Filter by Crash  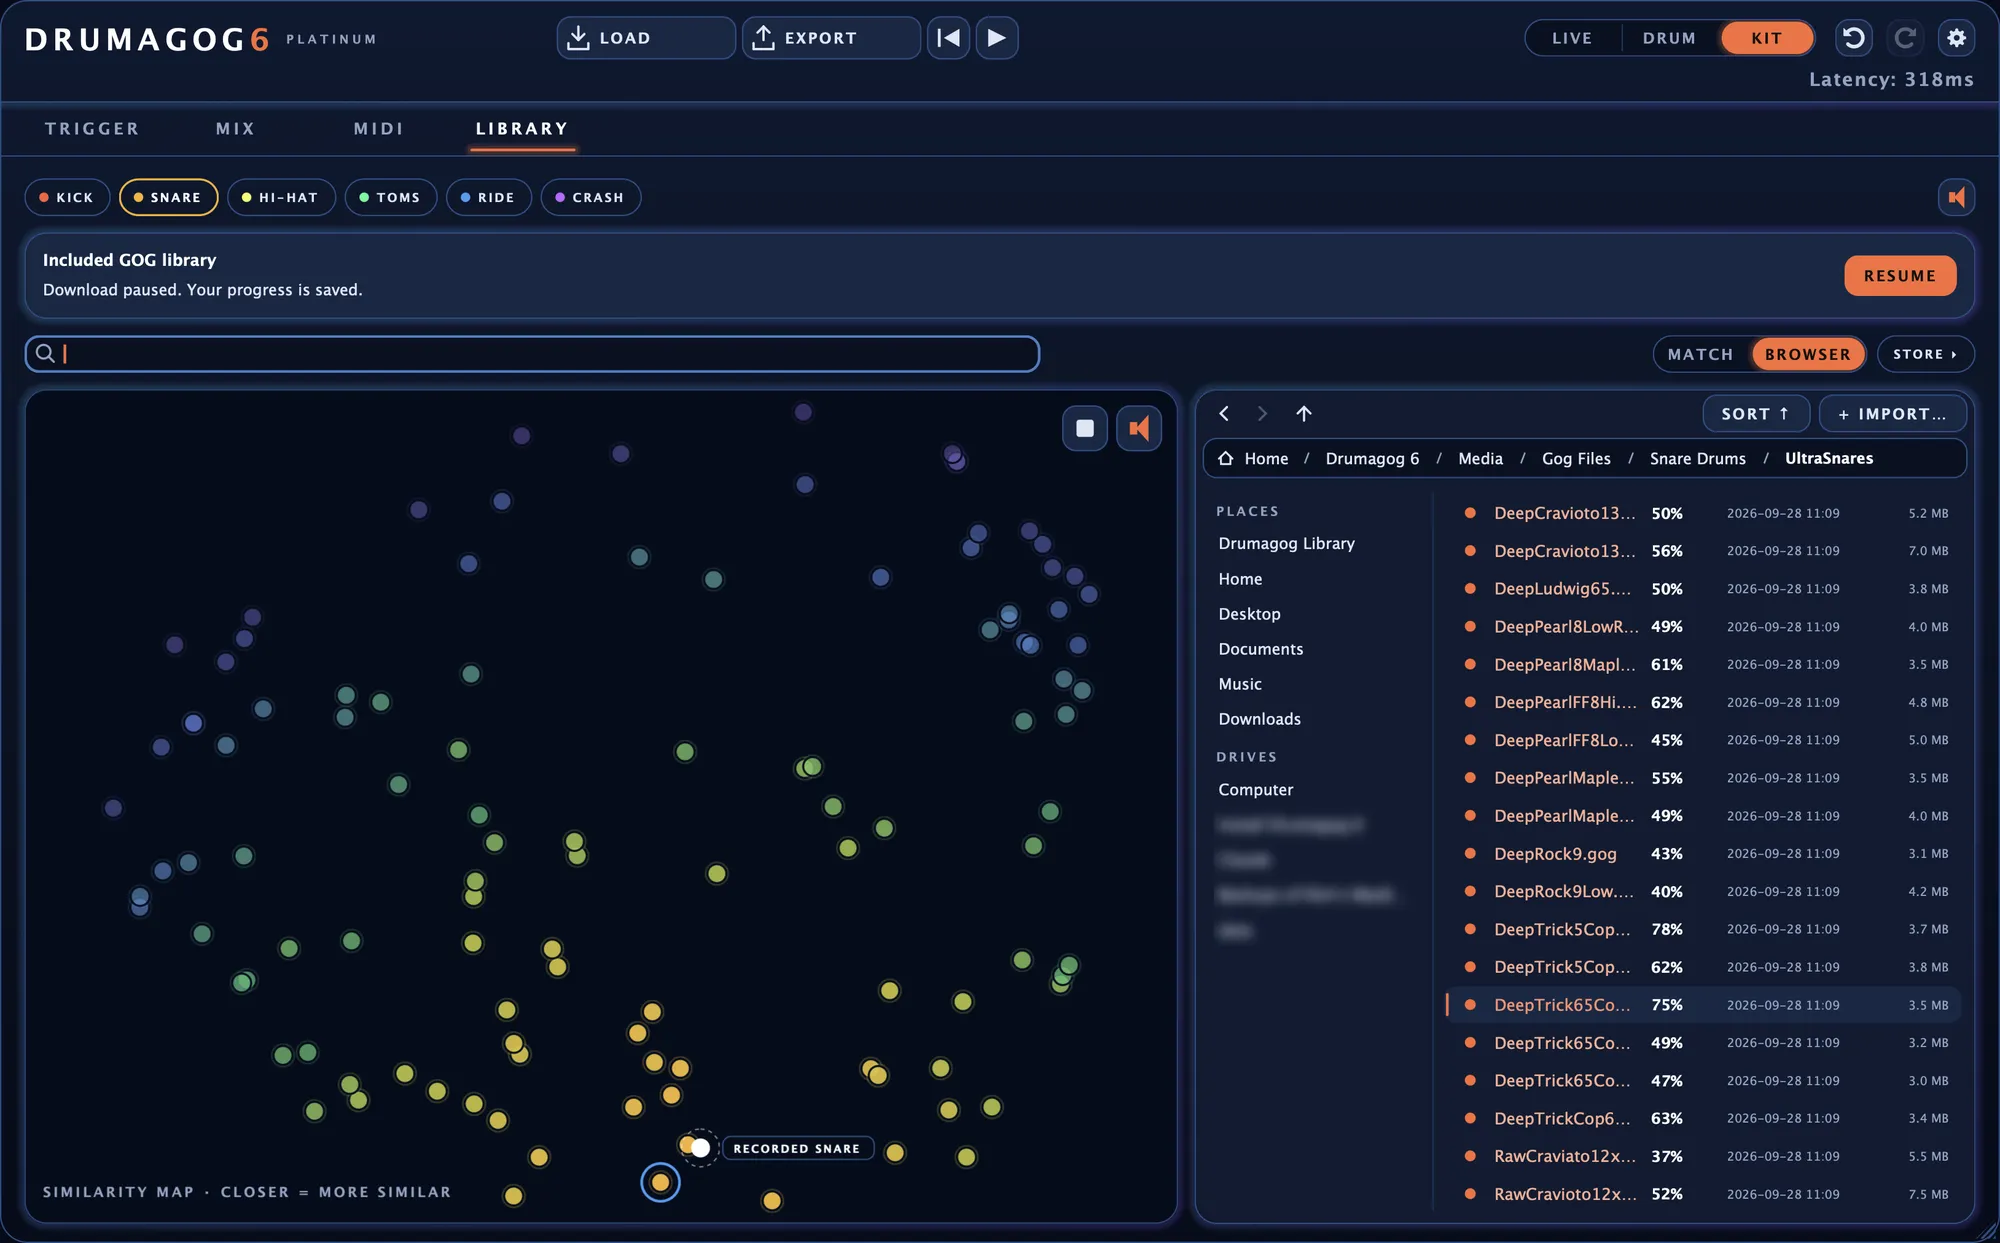[591, 197]
